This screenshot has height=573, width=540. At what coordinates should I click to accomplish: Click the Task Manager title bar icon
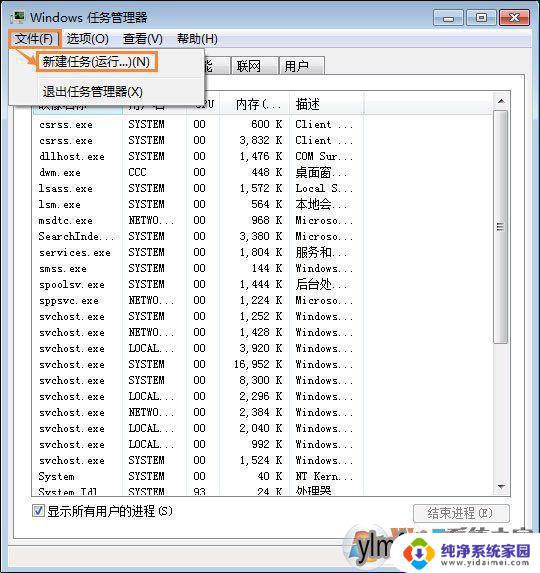(17, 17)
